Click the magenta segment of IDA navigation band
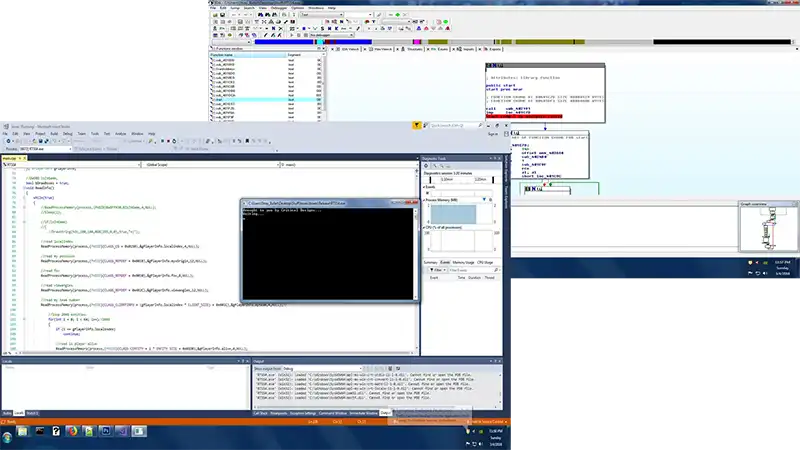This screenshot has height=450, width=800. pyautogui.click(x=417, y=42)
